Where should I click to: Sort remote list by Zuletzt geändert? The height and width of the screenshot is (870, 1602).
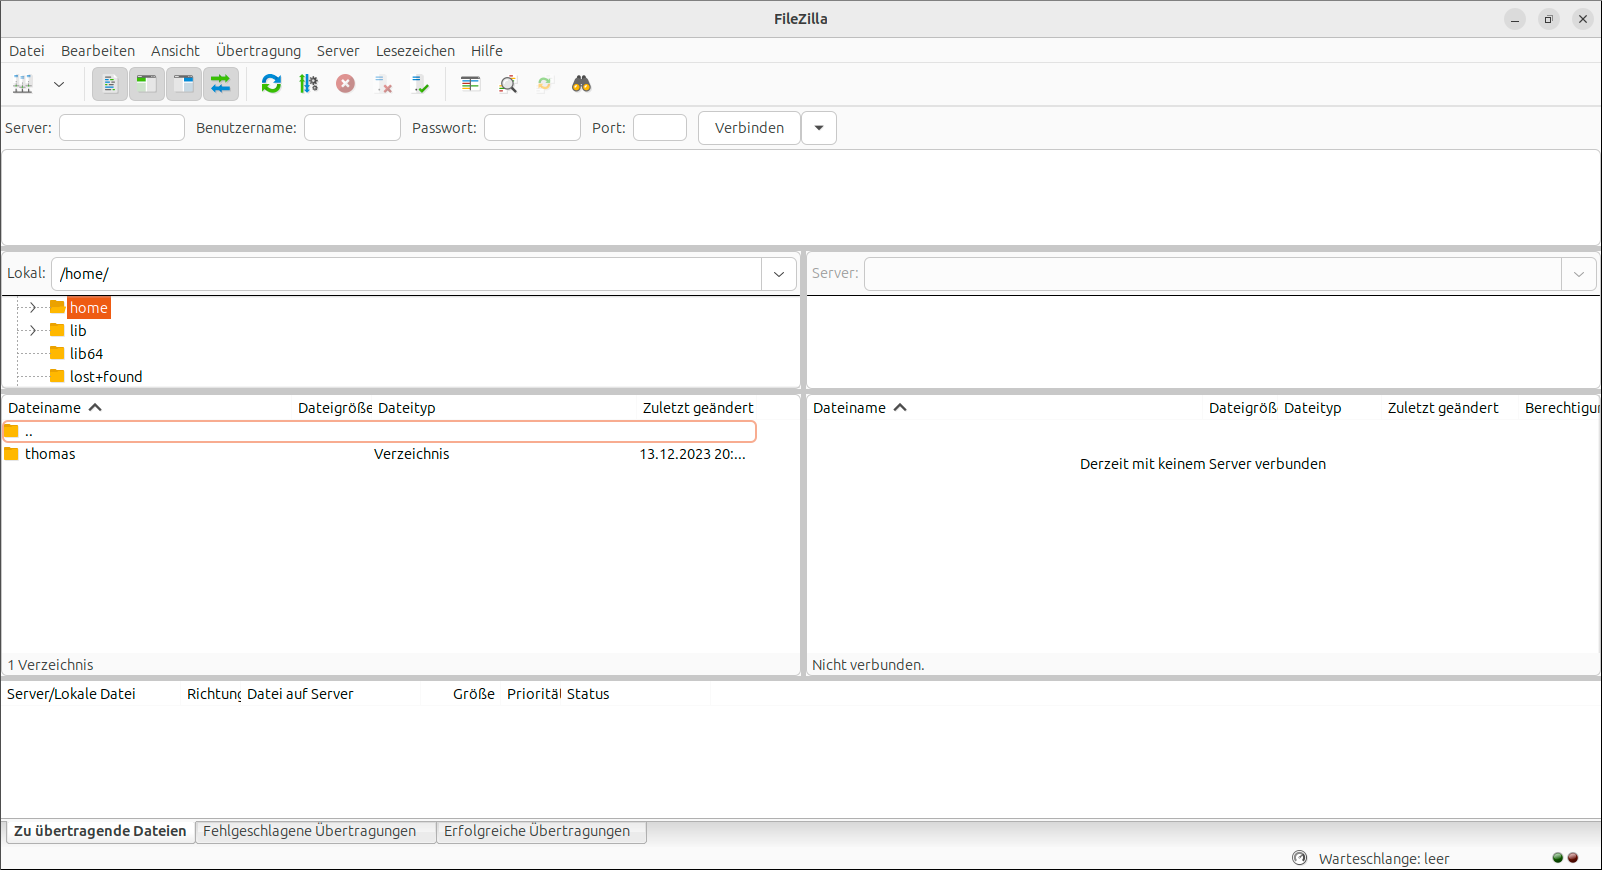[1443, 408]
